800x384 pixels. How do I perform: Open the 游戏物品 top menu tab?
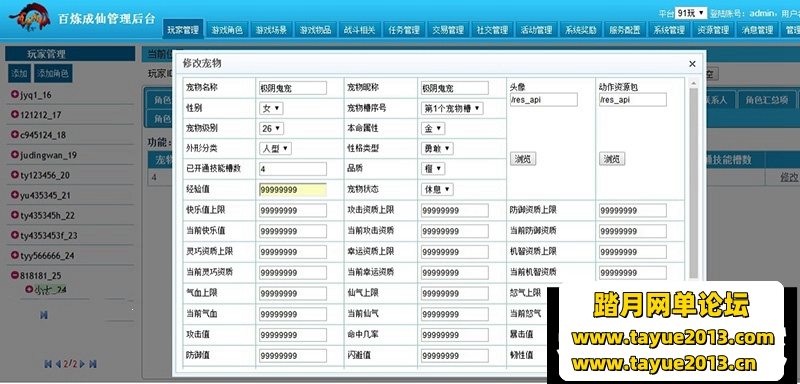tap(315, 30)
